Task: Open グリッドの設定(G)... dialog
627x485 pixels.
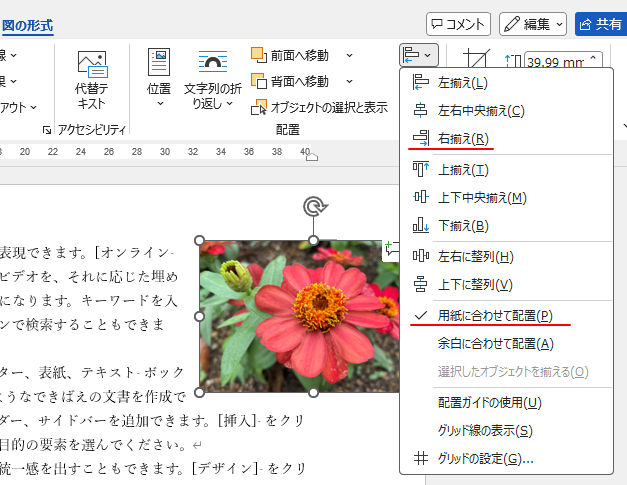Action: click(506, 458)
